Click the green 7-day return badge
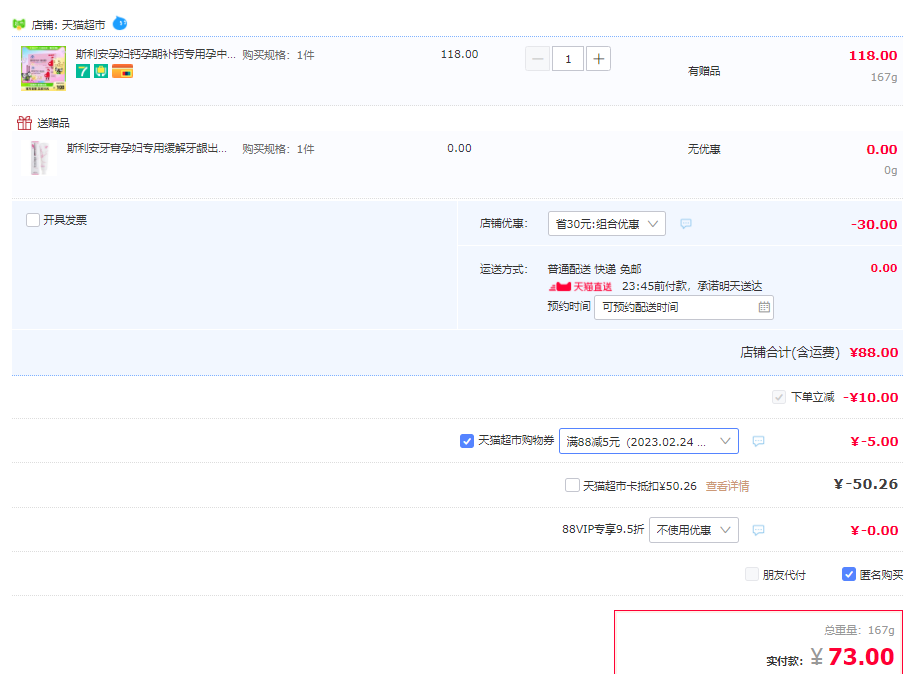Viewport: 921px width, 674px height. point(83,72)
